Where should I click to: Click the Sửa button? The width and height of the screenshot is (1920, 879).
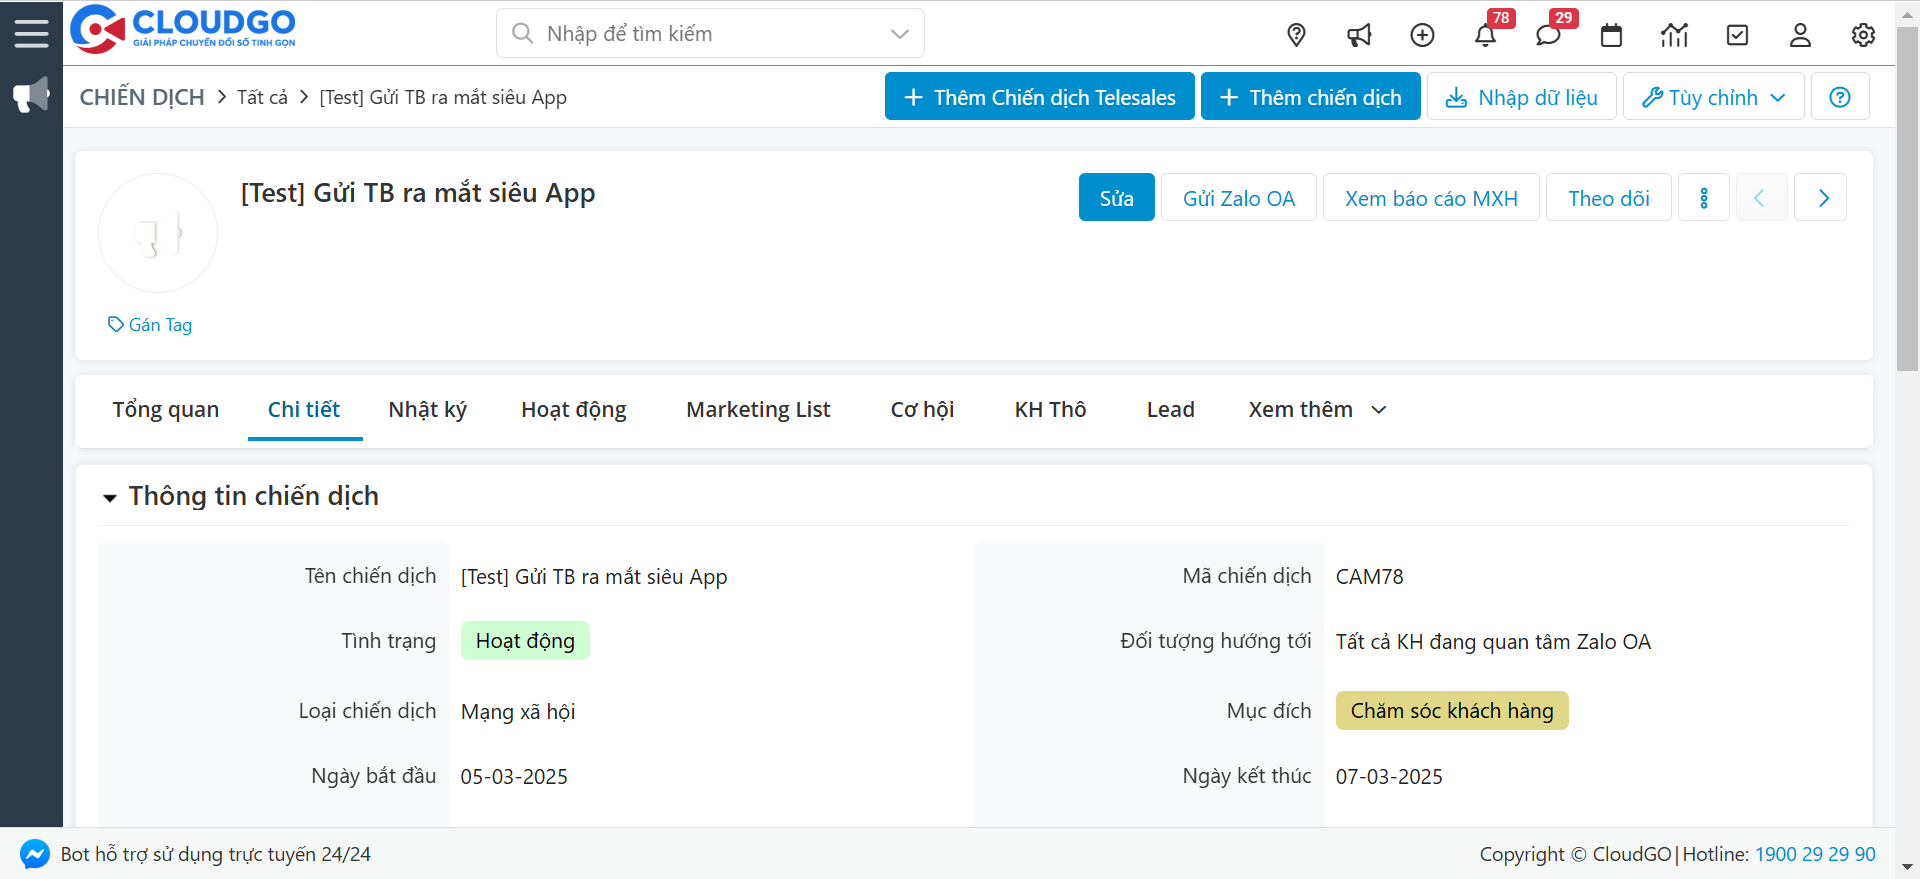pos(1116,198)
